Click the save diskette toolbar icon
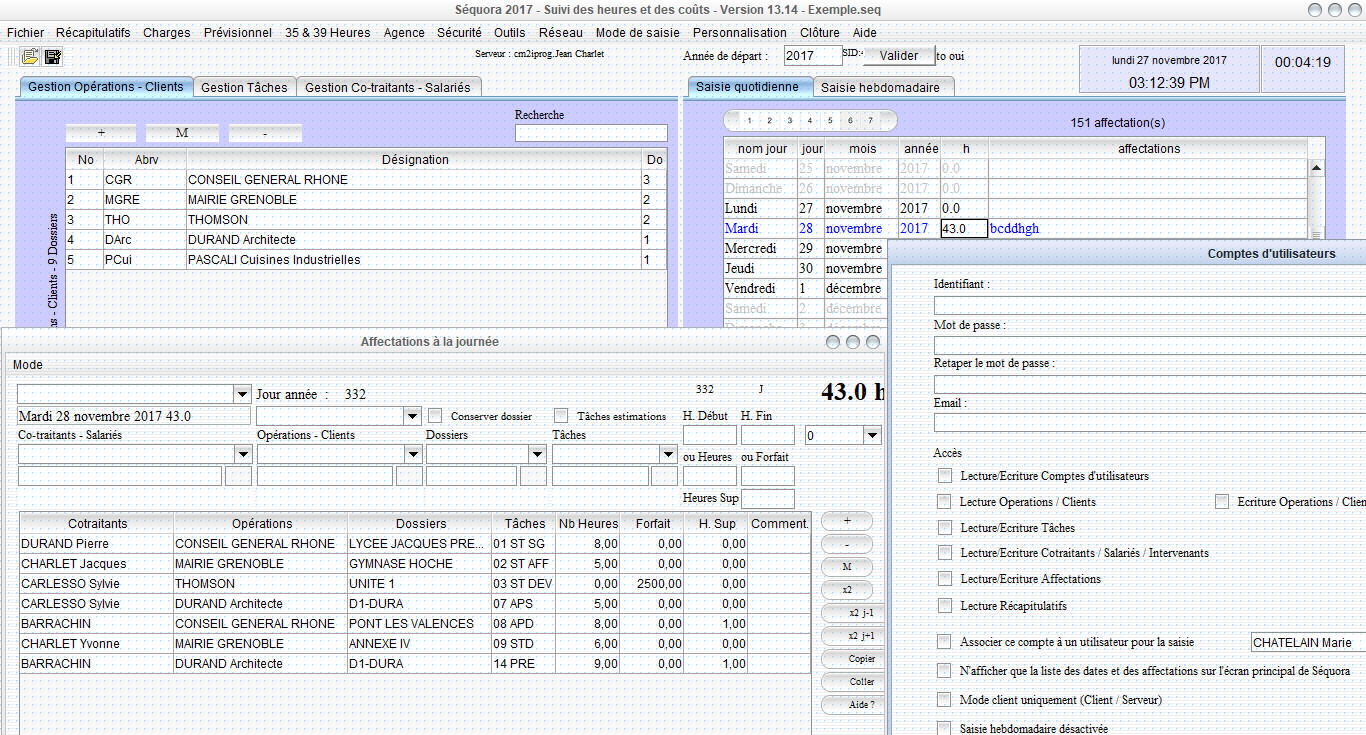 (53, 56)
